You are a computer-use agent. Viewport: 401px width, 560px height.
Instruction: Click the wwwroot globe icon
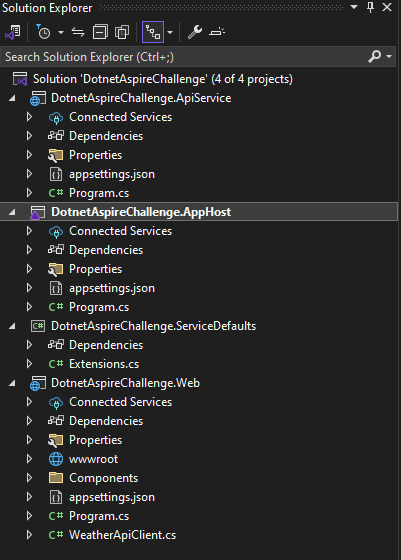tap(56, 459)
